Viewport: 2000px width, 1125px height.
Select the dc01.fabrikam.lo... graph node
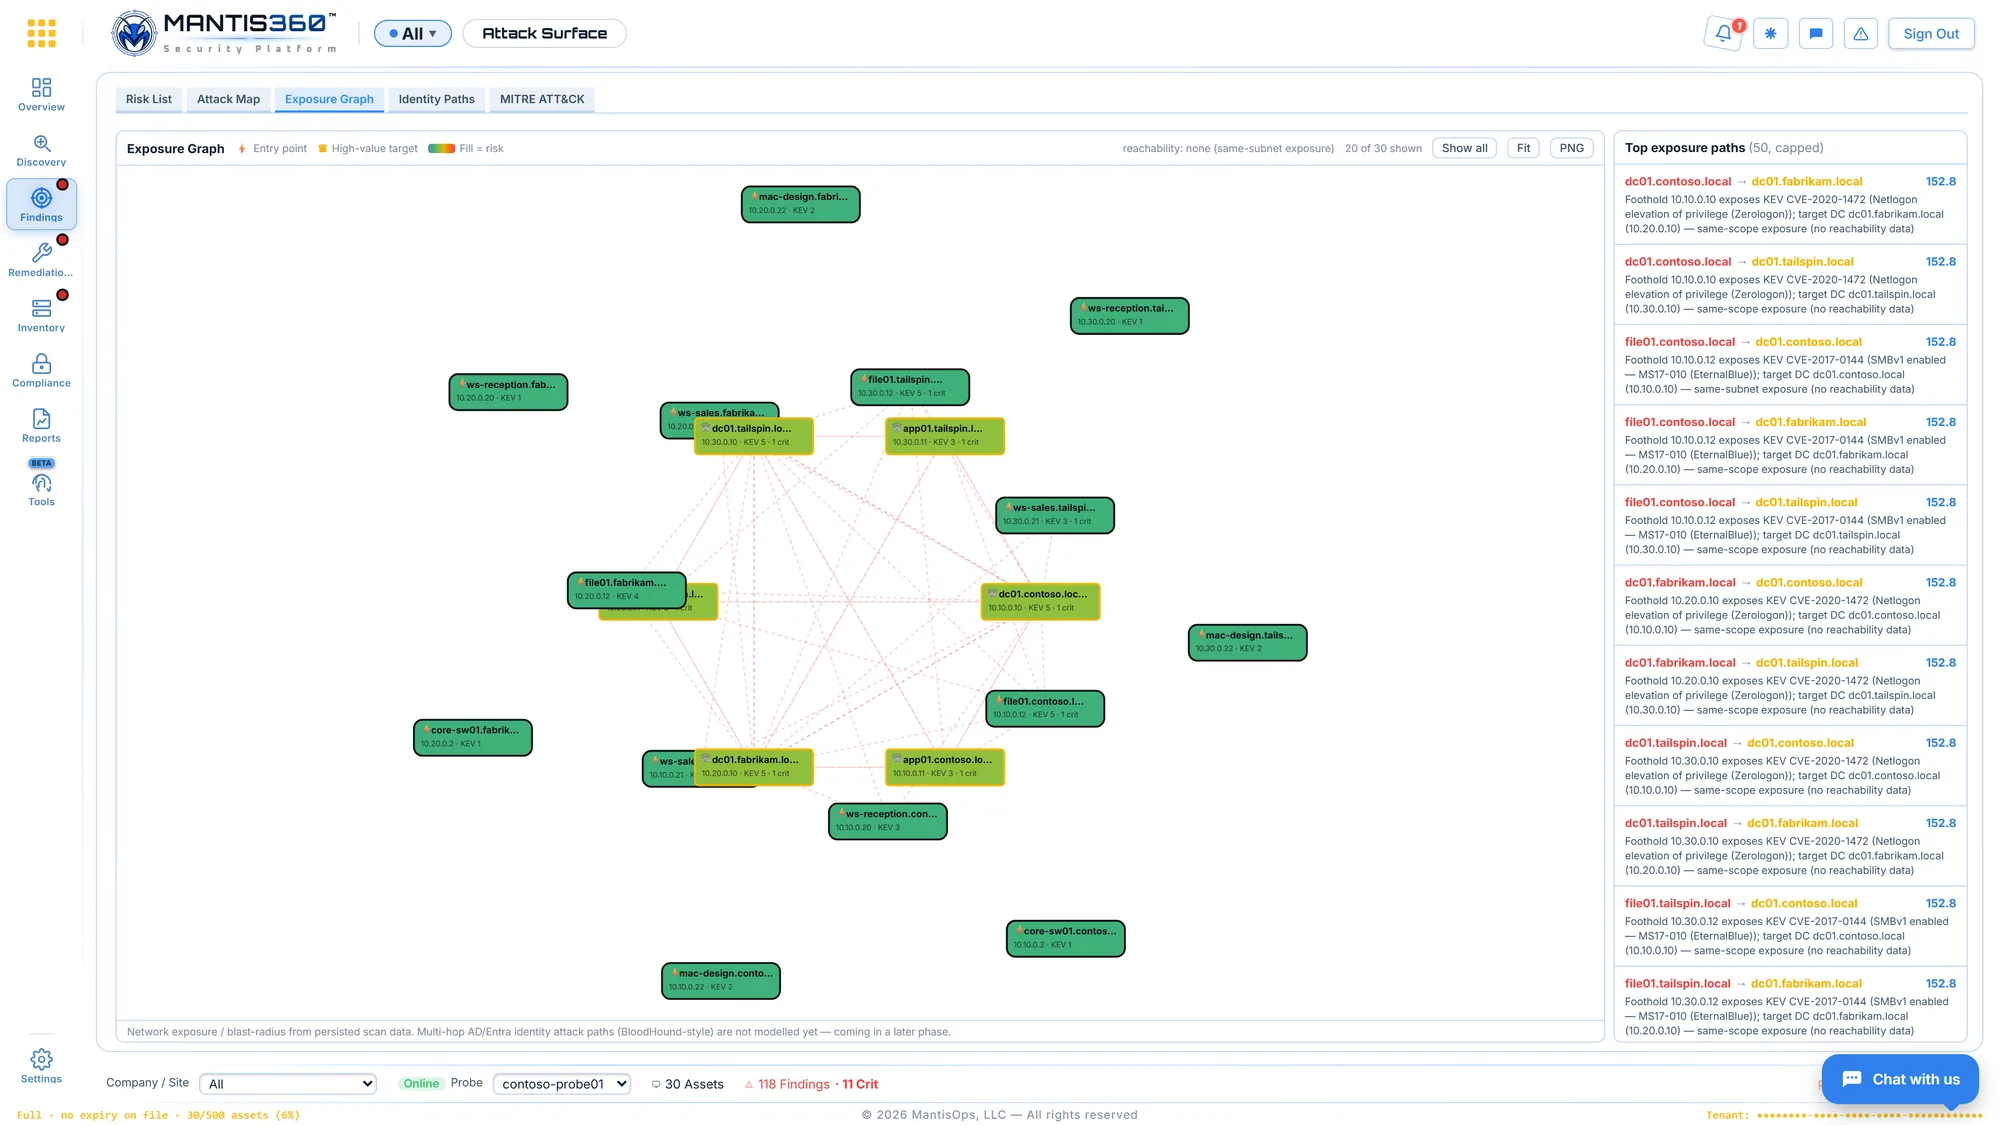(754, 767)
